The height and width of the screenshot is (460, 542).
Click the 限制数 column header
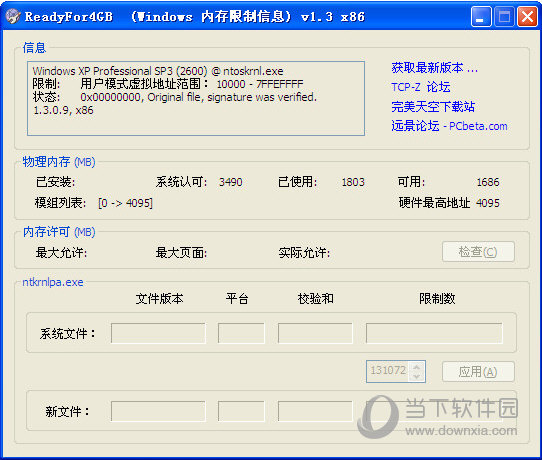click(x=437, y=299)
